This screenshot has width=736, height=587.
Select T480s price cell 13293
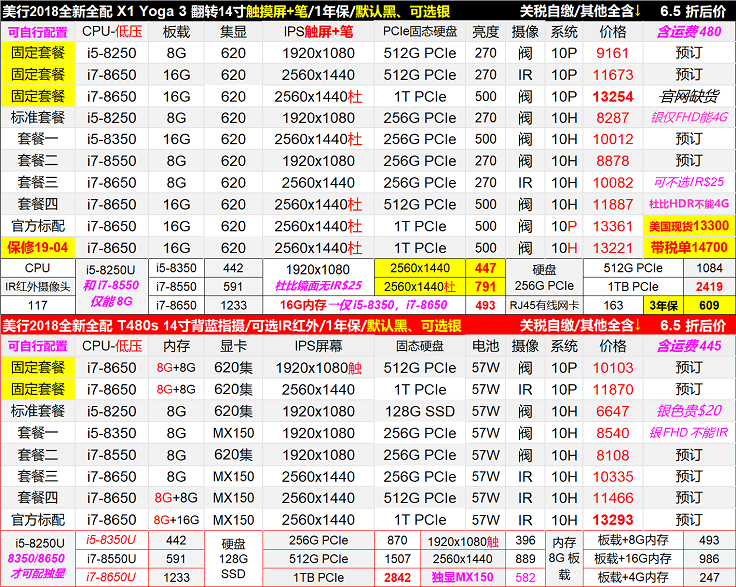[612, 519]
